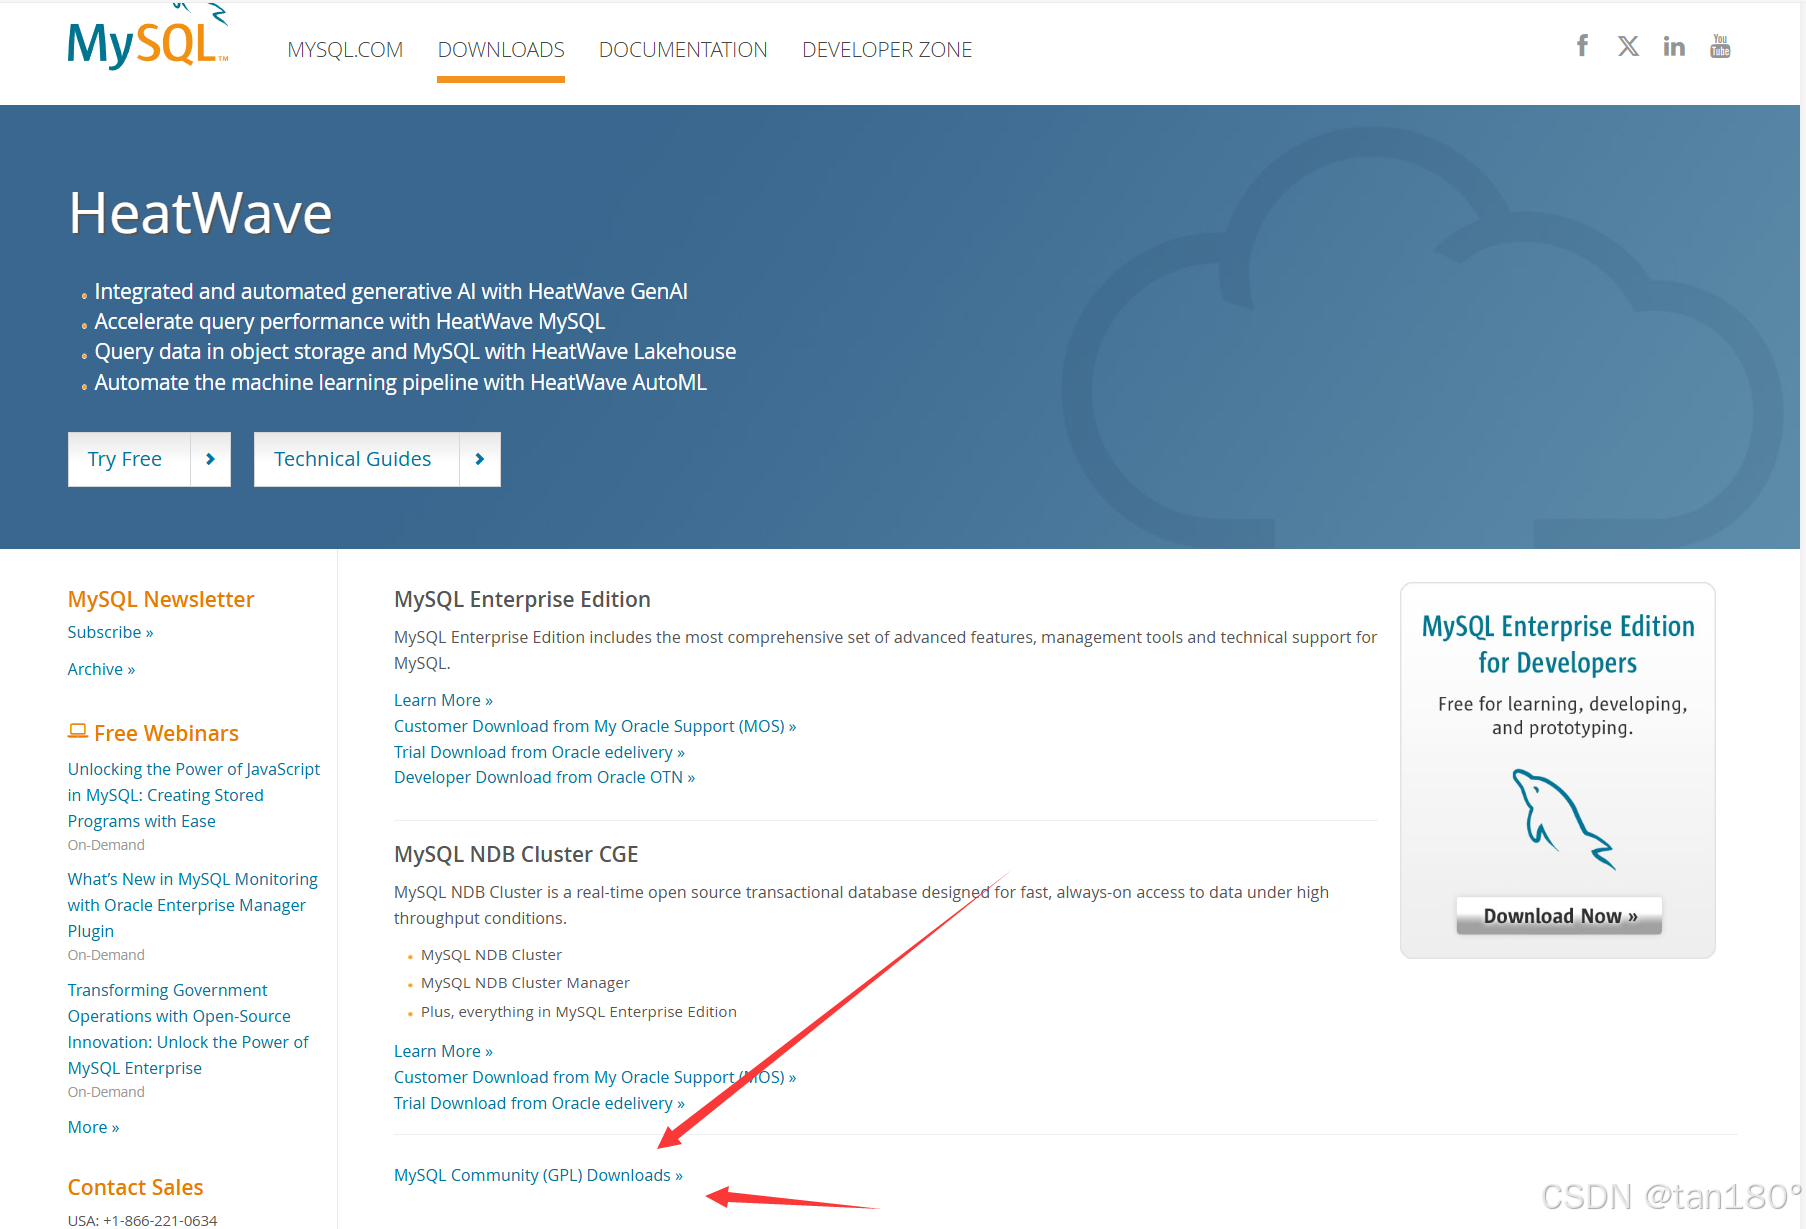Open Customer Download (MOS) under Enterprise Edition

click(x=595, y=726)
